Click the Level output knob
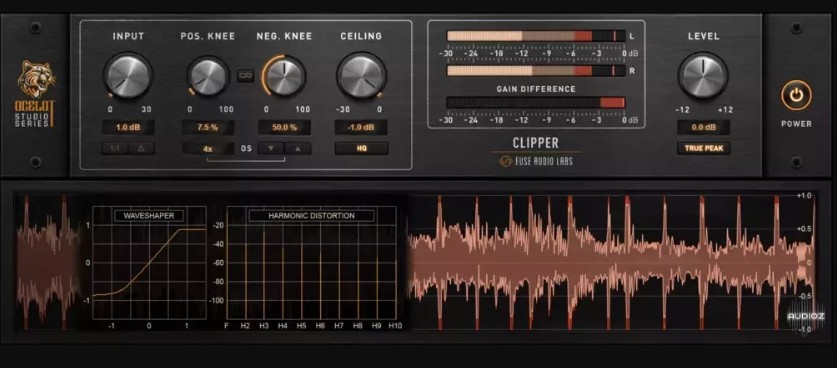837x368 pixels. [704, 75]
